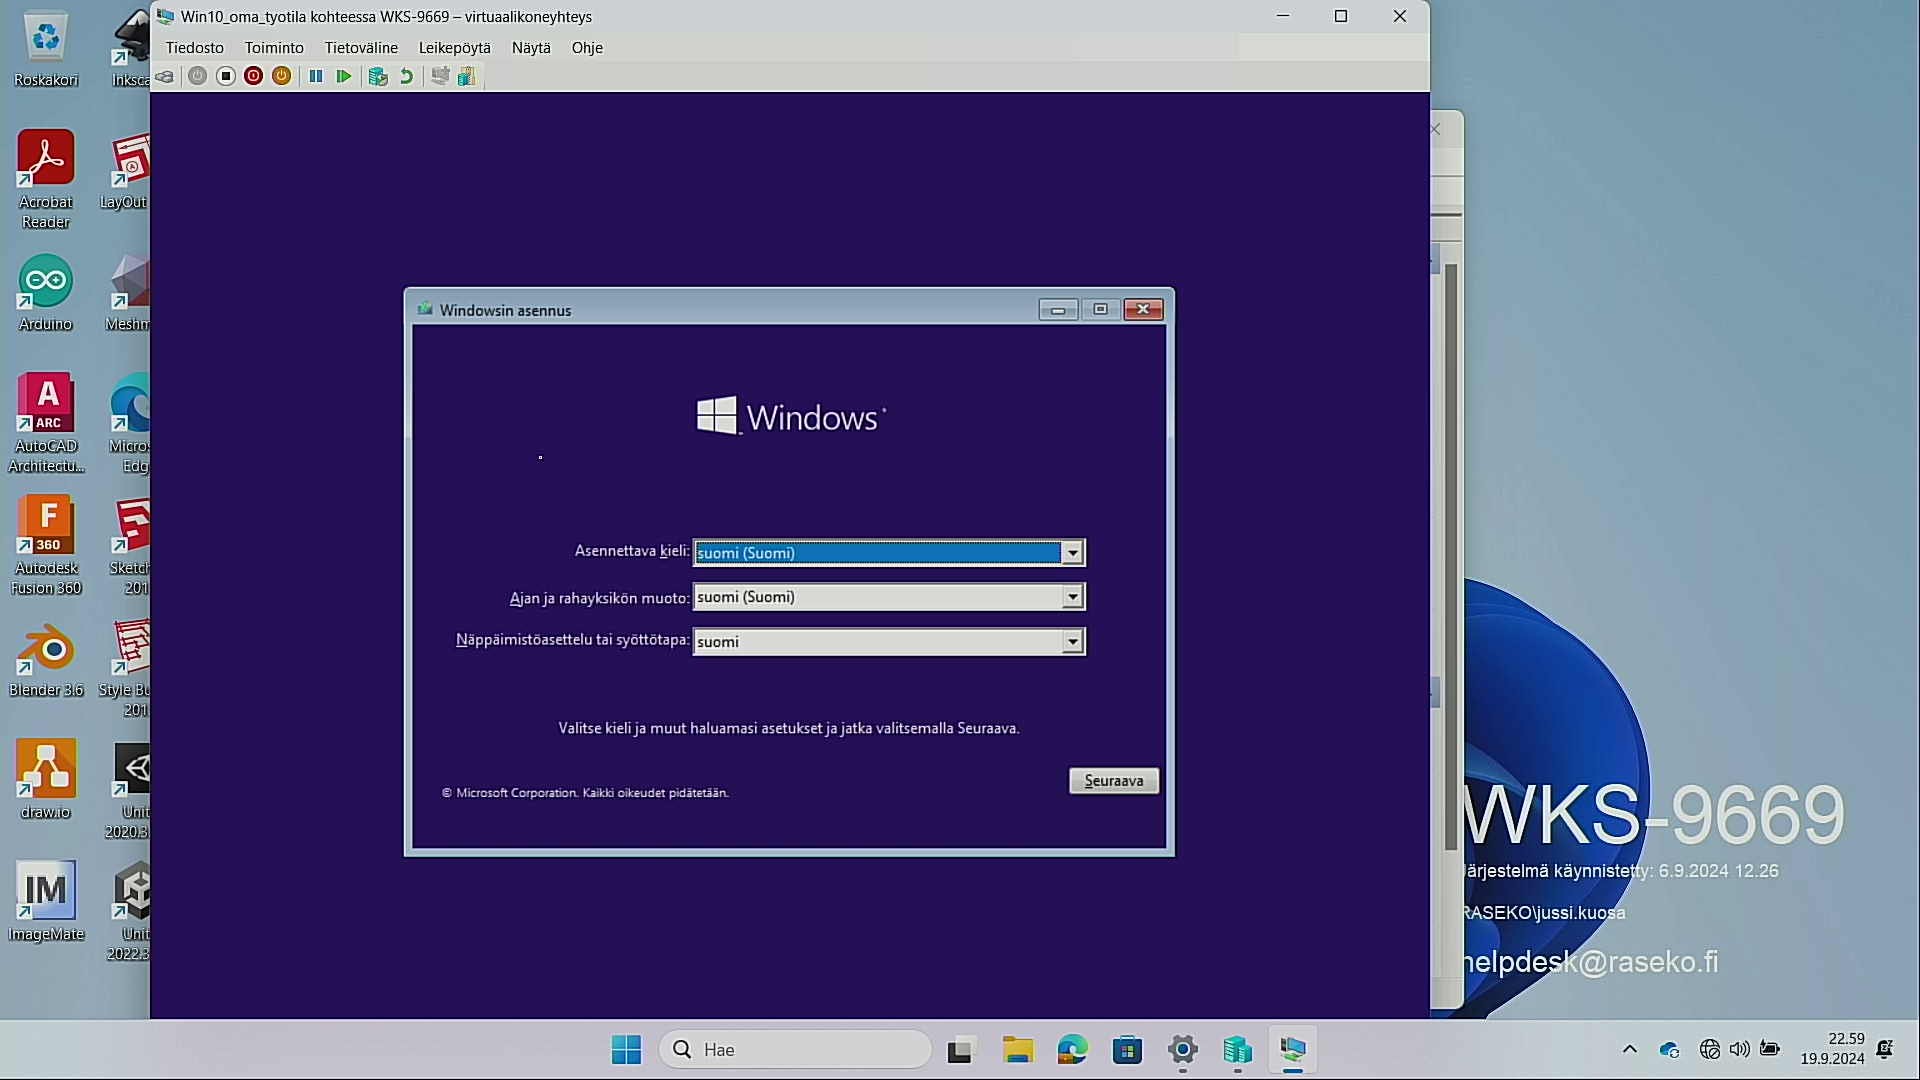Open the Tietoväline menu
The width and height of the screenshot is (1920, 1080).
pyautogui.click(x=361, y=48)
